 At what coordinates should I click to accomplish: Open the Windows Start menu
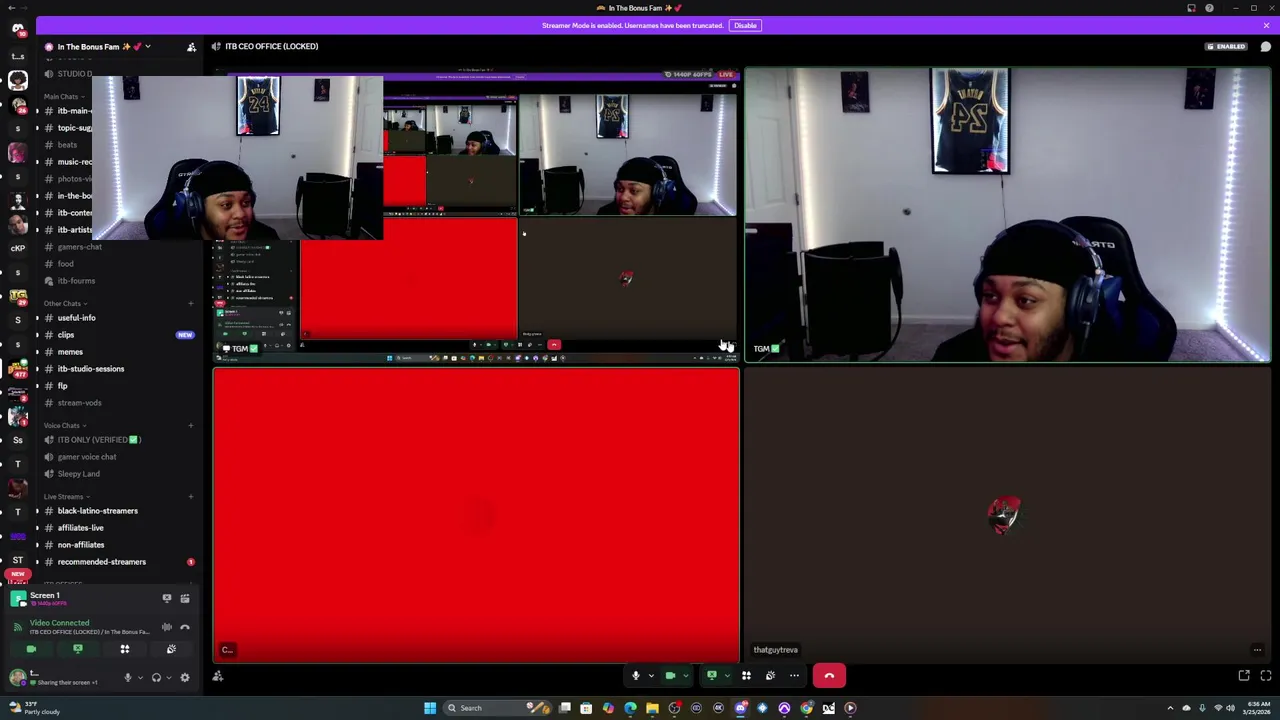430,708
